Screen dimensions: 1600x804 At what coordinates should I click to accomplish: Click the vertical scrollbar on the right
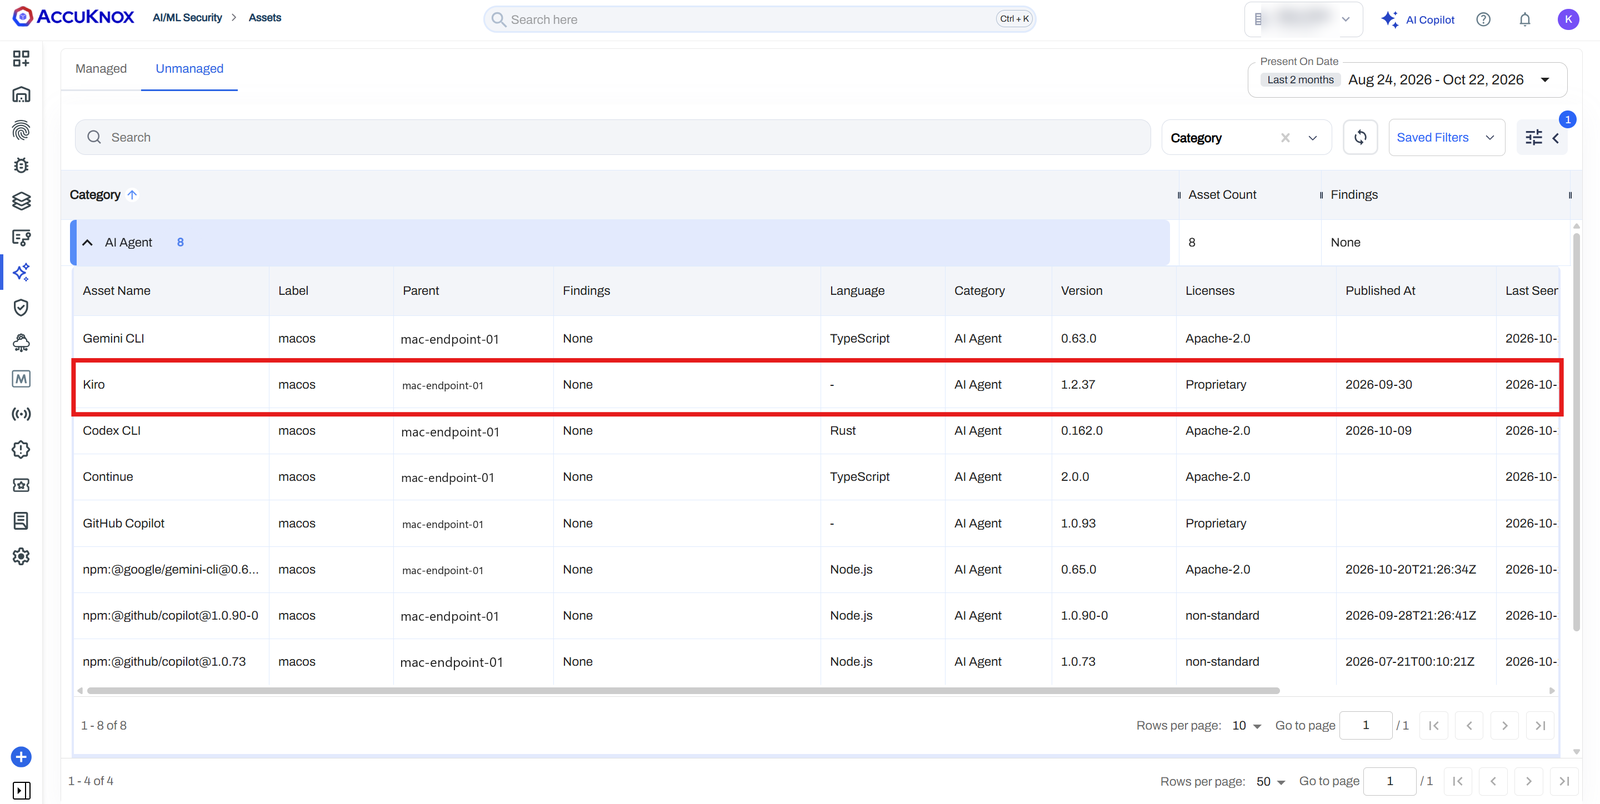pos(1577,431)
